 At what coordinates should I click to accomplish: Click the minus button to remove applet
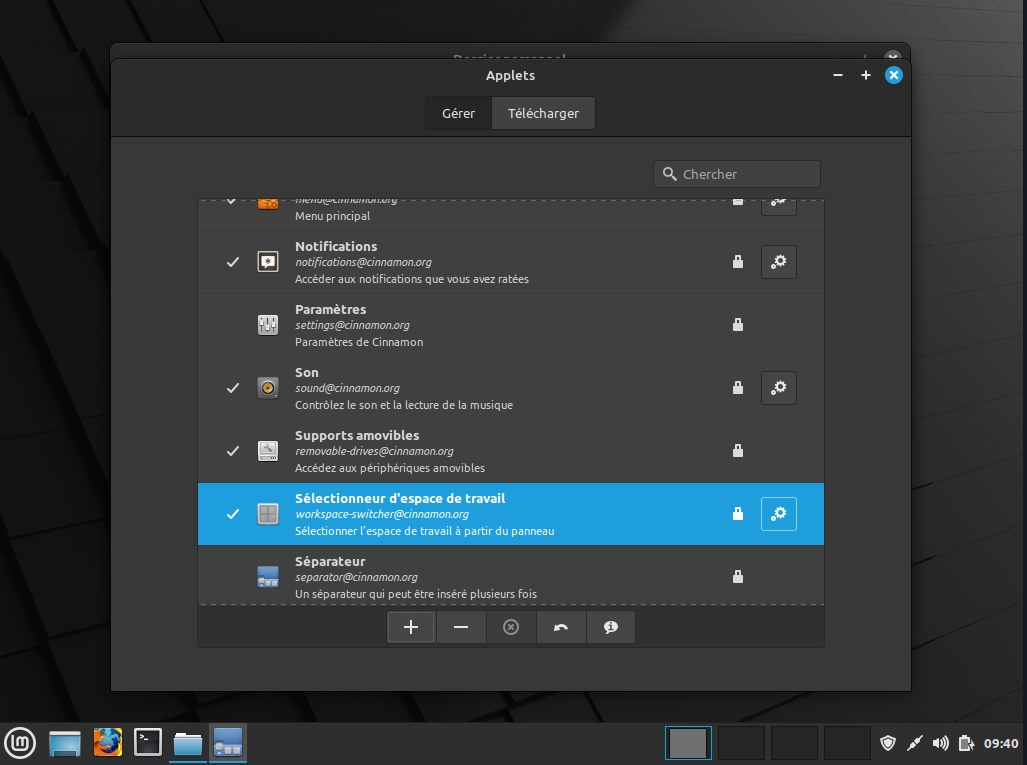point(461,627)
